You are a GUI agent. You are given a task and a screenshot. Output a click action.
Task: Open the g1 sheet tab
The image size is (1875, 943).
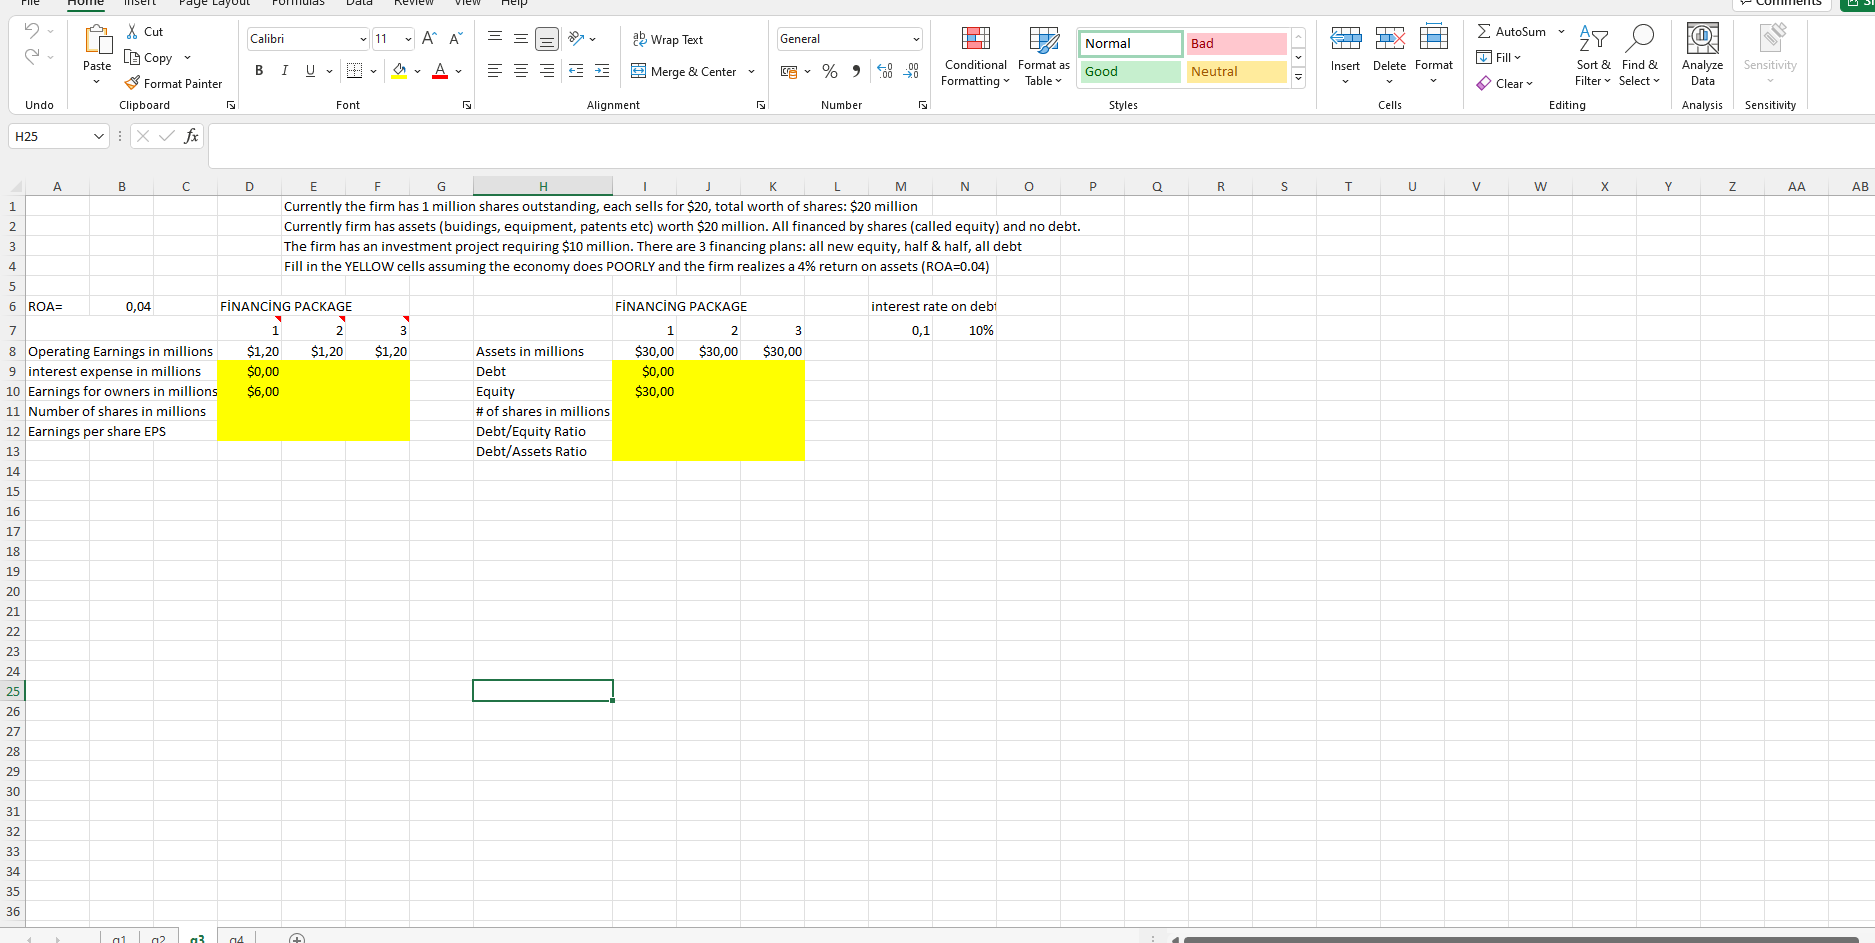click(x=119, y=936)
